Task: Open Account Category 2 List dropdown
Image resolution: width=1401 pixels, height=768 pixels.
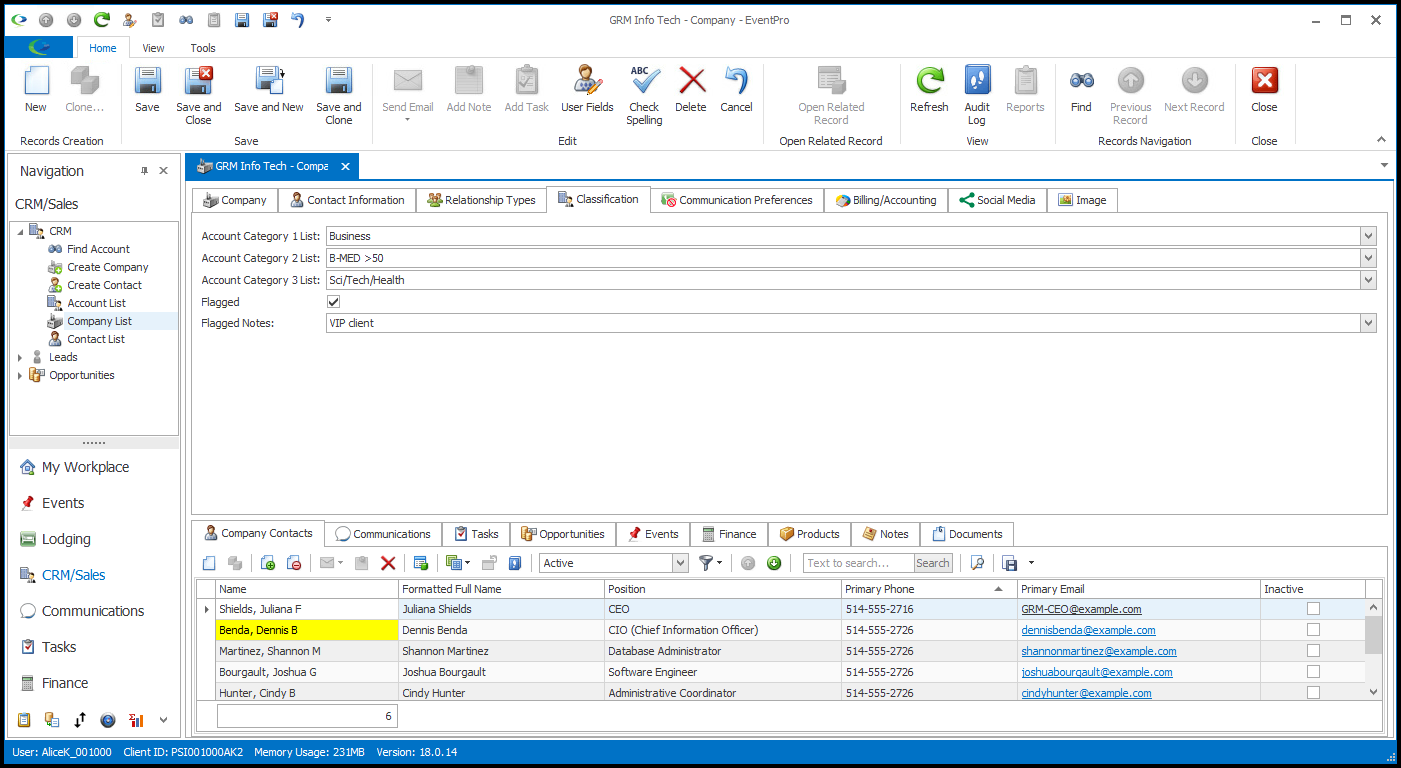Action: tap(1368, 258)
